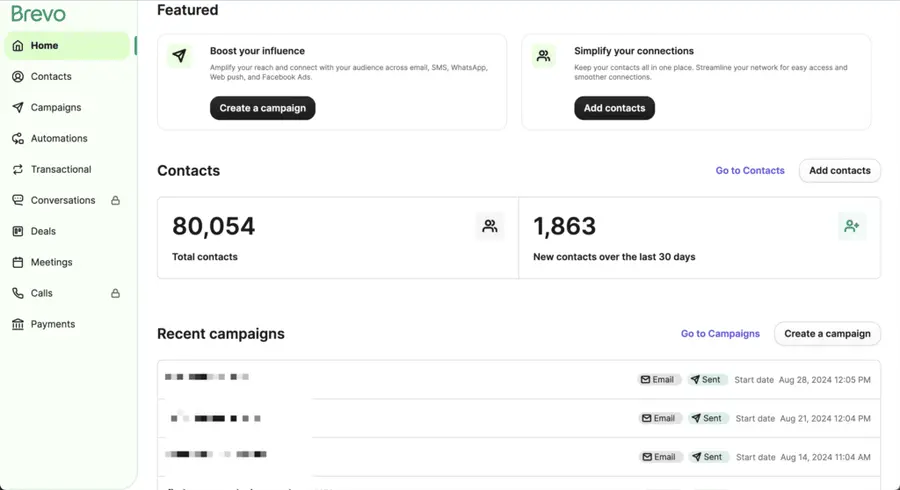900x490 pixels.
Task: Click the Home house icon
Action: pos(18,45)
